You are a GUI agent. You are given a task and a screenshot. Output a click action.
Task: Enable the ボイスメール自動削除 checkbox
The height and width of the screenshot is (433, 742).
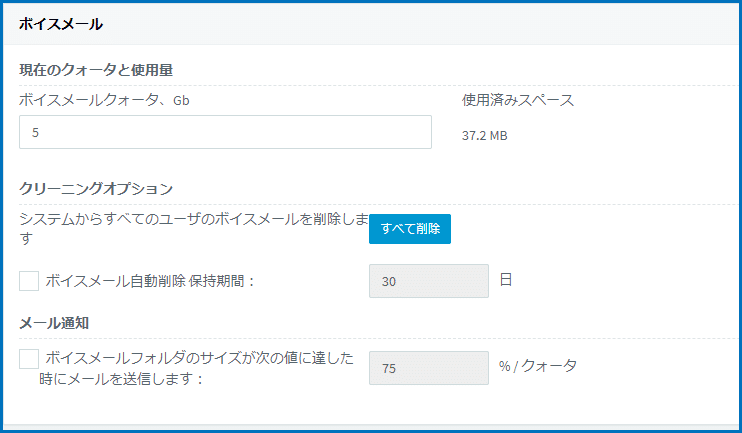click(x=29, y=281)
